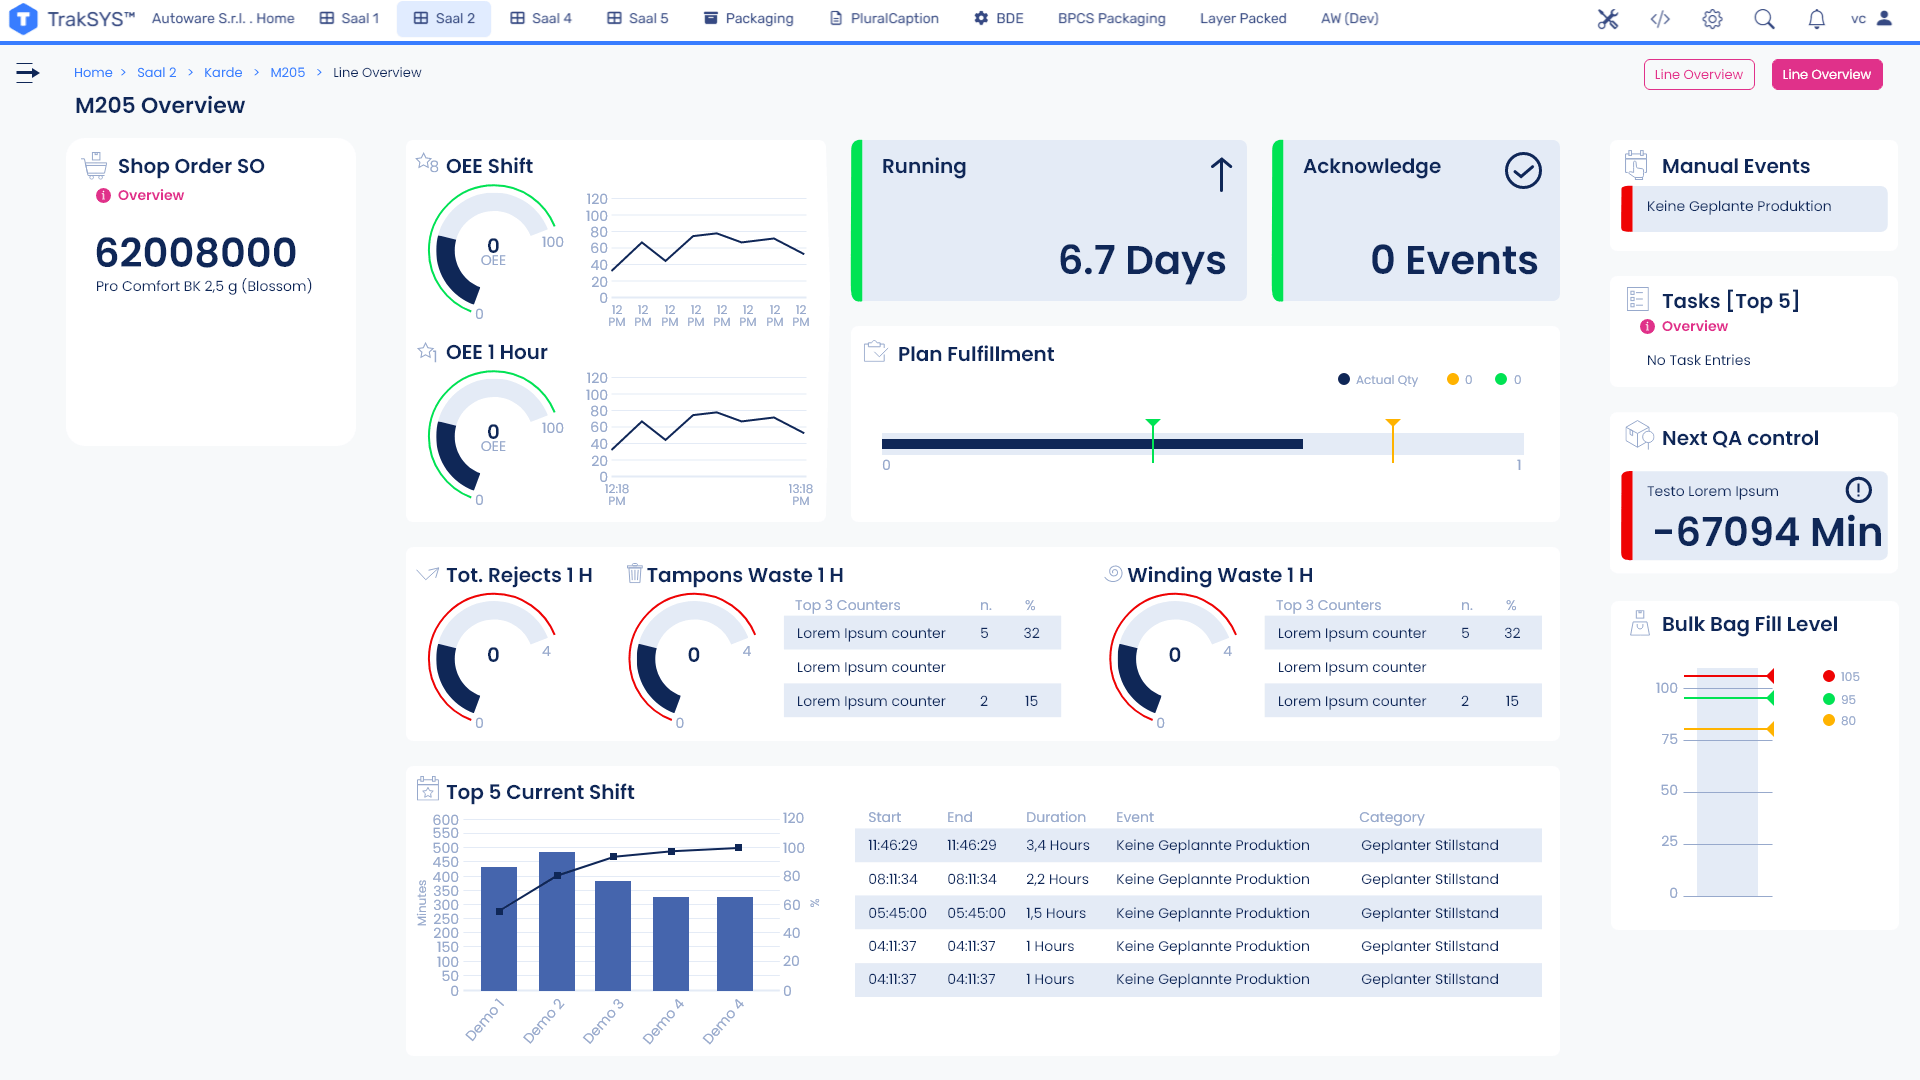Viewport: 1920px width, 1080px height.
Task: Switch to the Saal 4 tab
Action: 540,18
